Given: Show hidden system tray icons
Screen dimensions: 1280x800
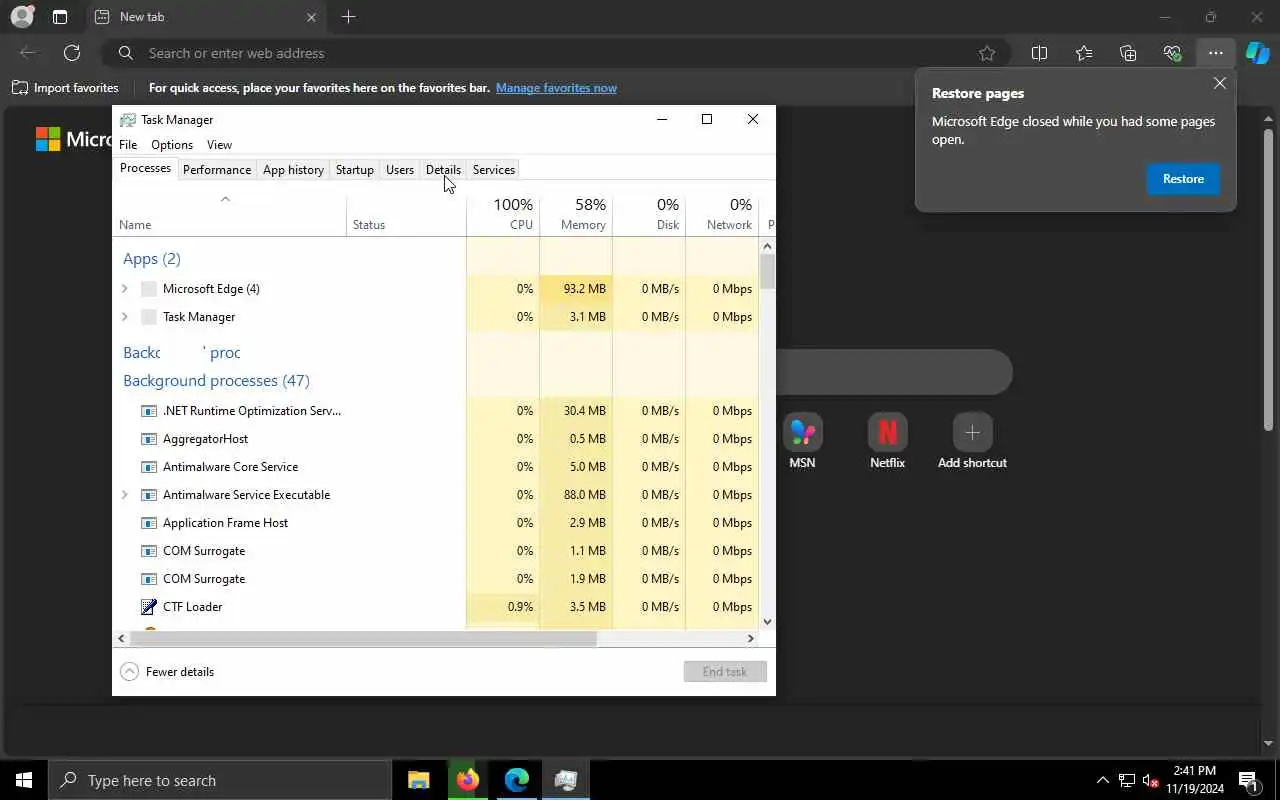Looking at the screenshot, I should pyautogui.click(x=1103, y=780).
